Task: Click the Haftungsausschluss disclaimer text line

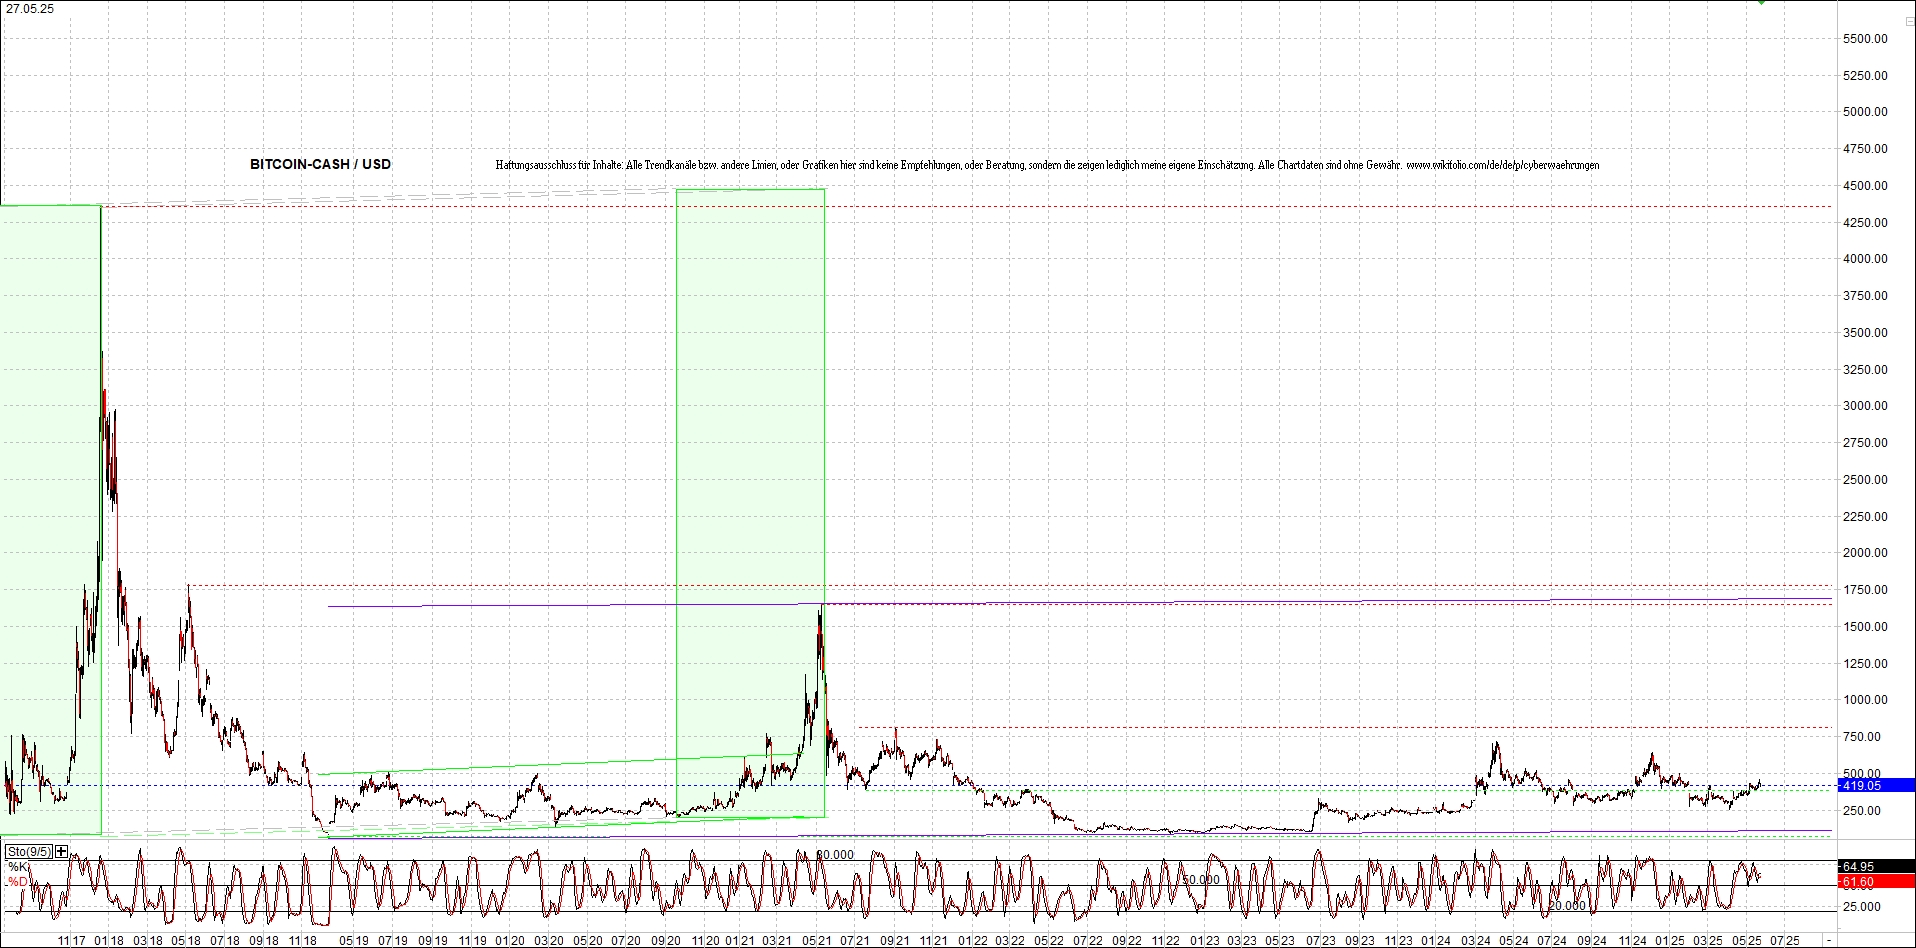Action: (1047, 165)
